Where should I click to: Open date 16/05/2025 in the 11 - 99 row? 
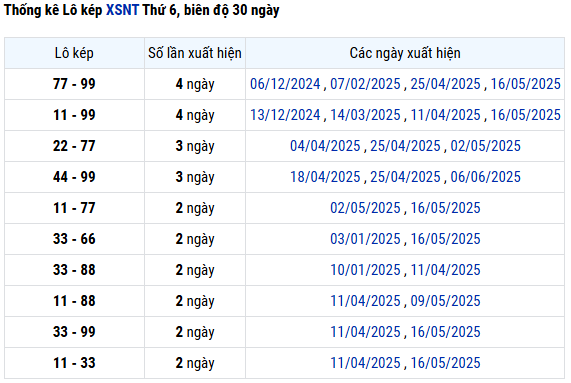tap(525, 115)
